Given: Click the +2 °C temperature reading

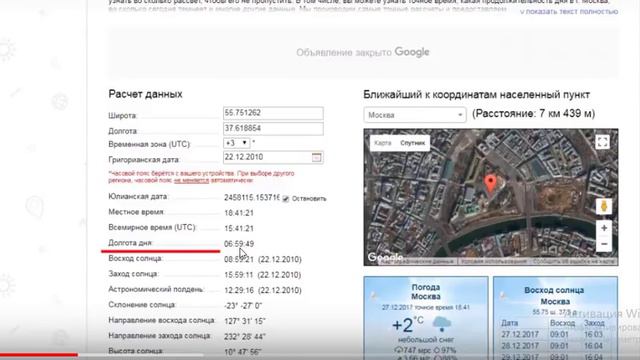Looking at the screenshot, I should (407, 324).
